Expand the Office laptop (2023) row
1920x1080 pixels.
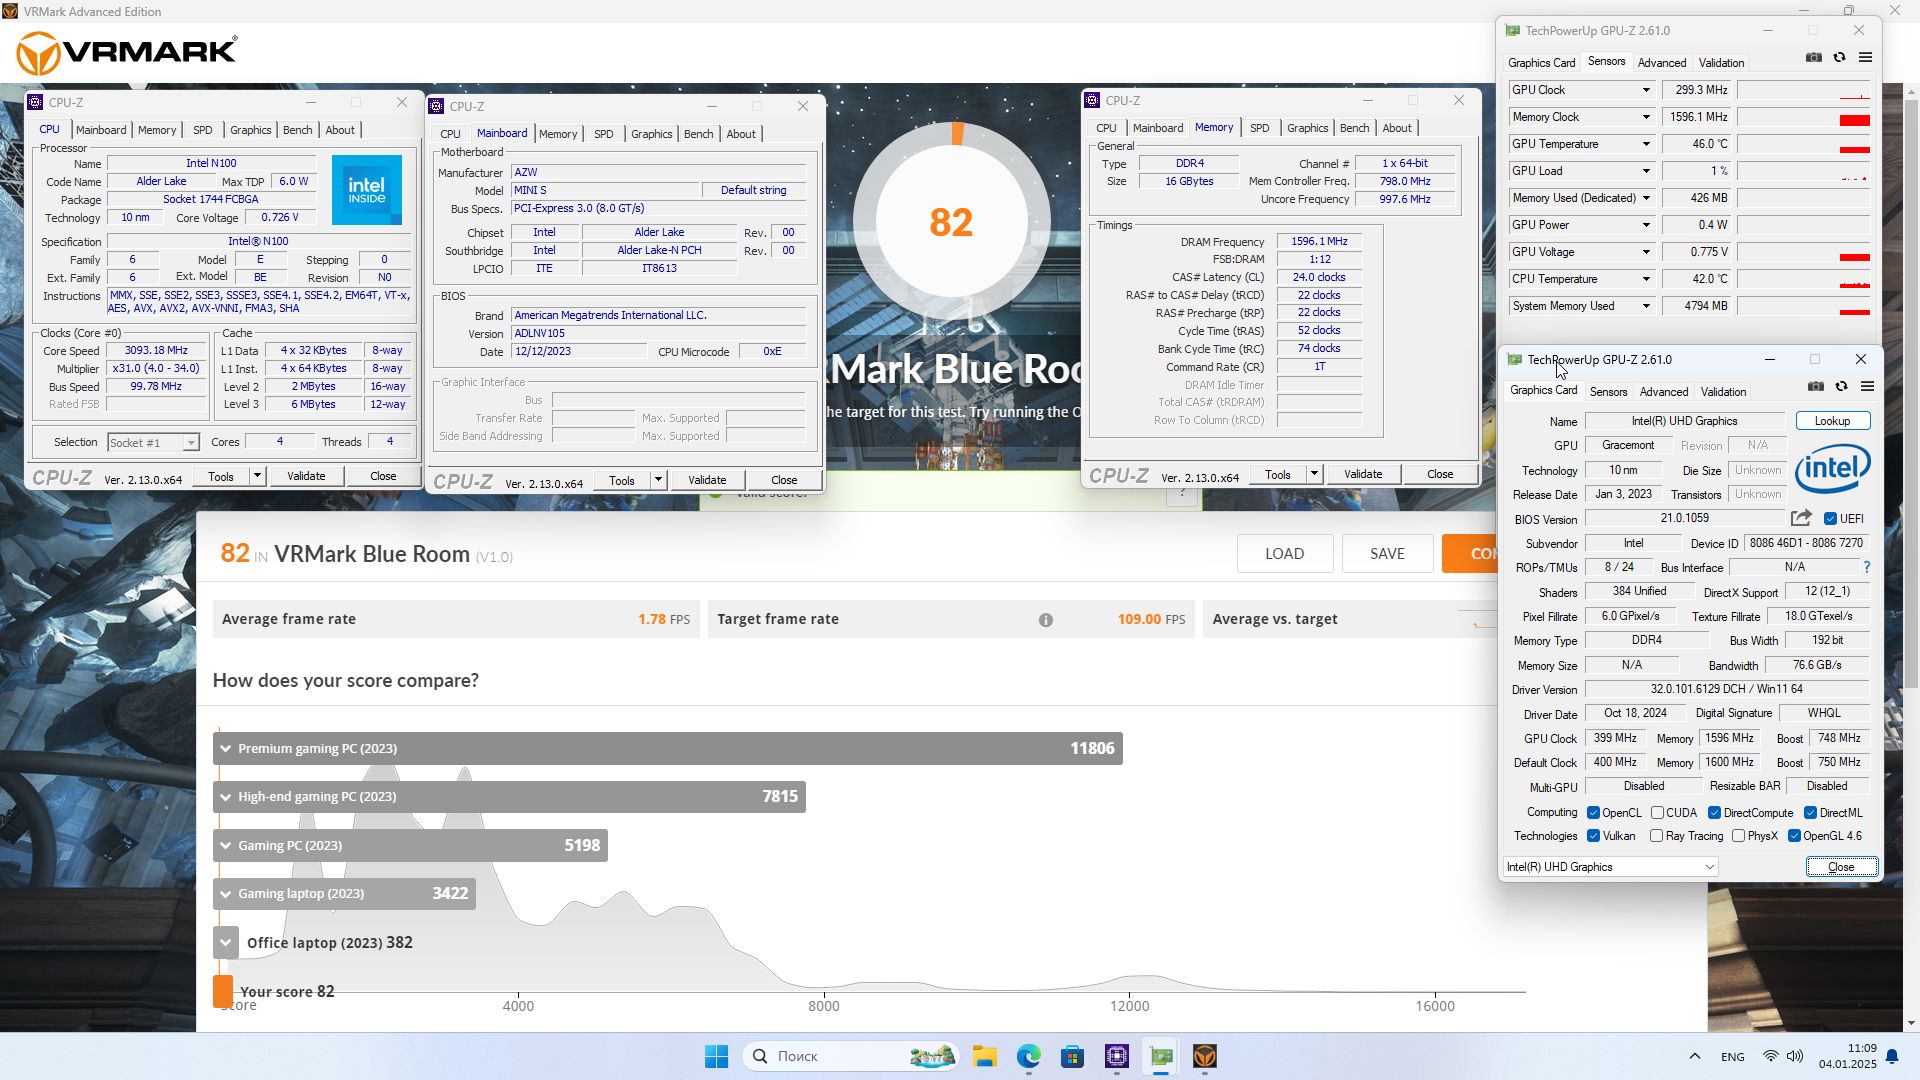[x=226, y=942]
